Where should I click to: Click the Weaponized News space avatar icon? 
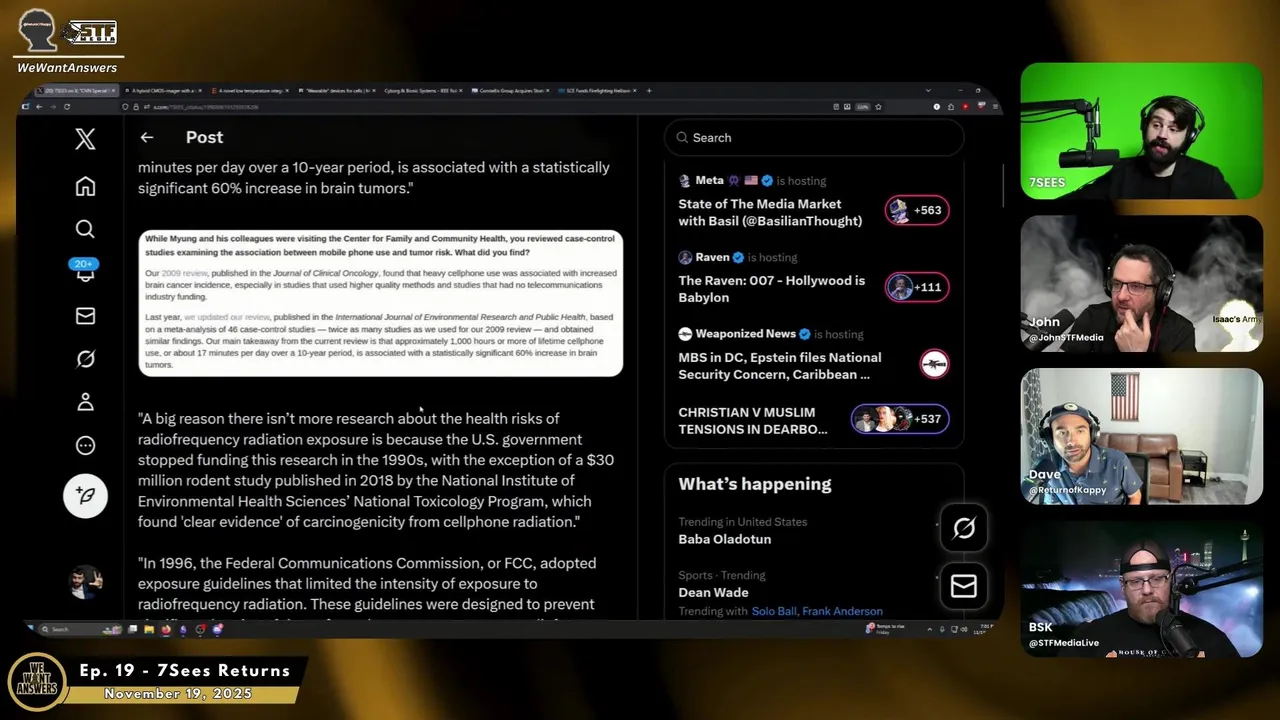[x=934, y=364]
